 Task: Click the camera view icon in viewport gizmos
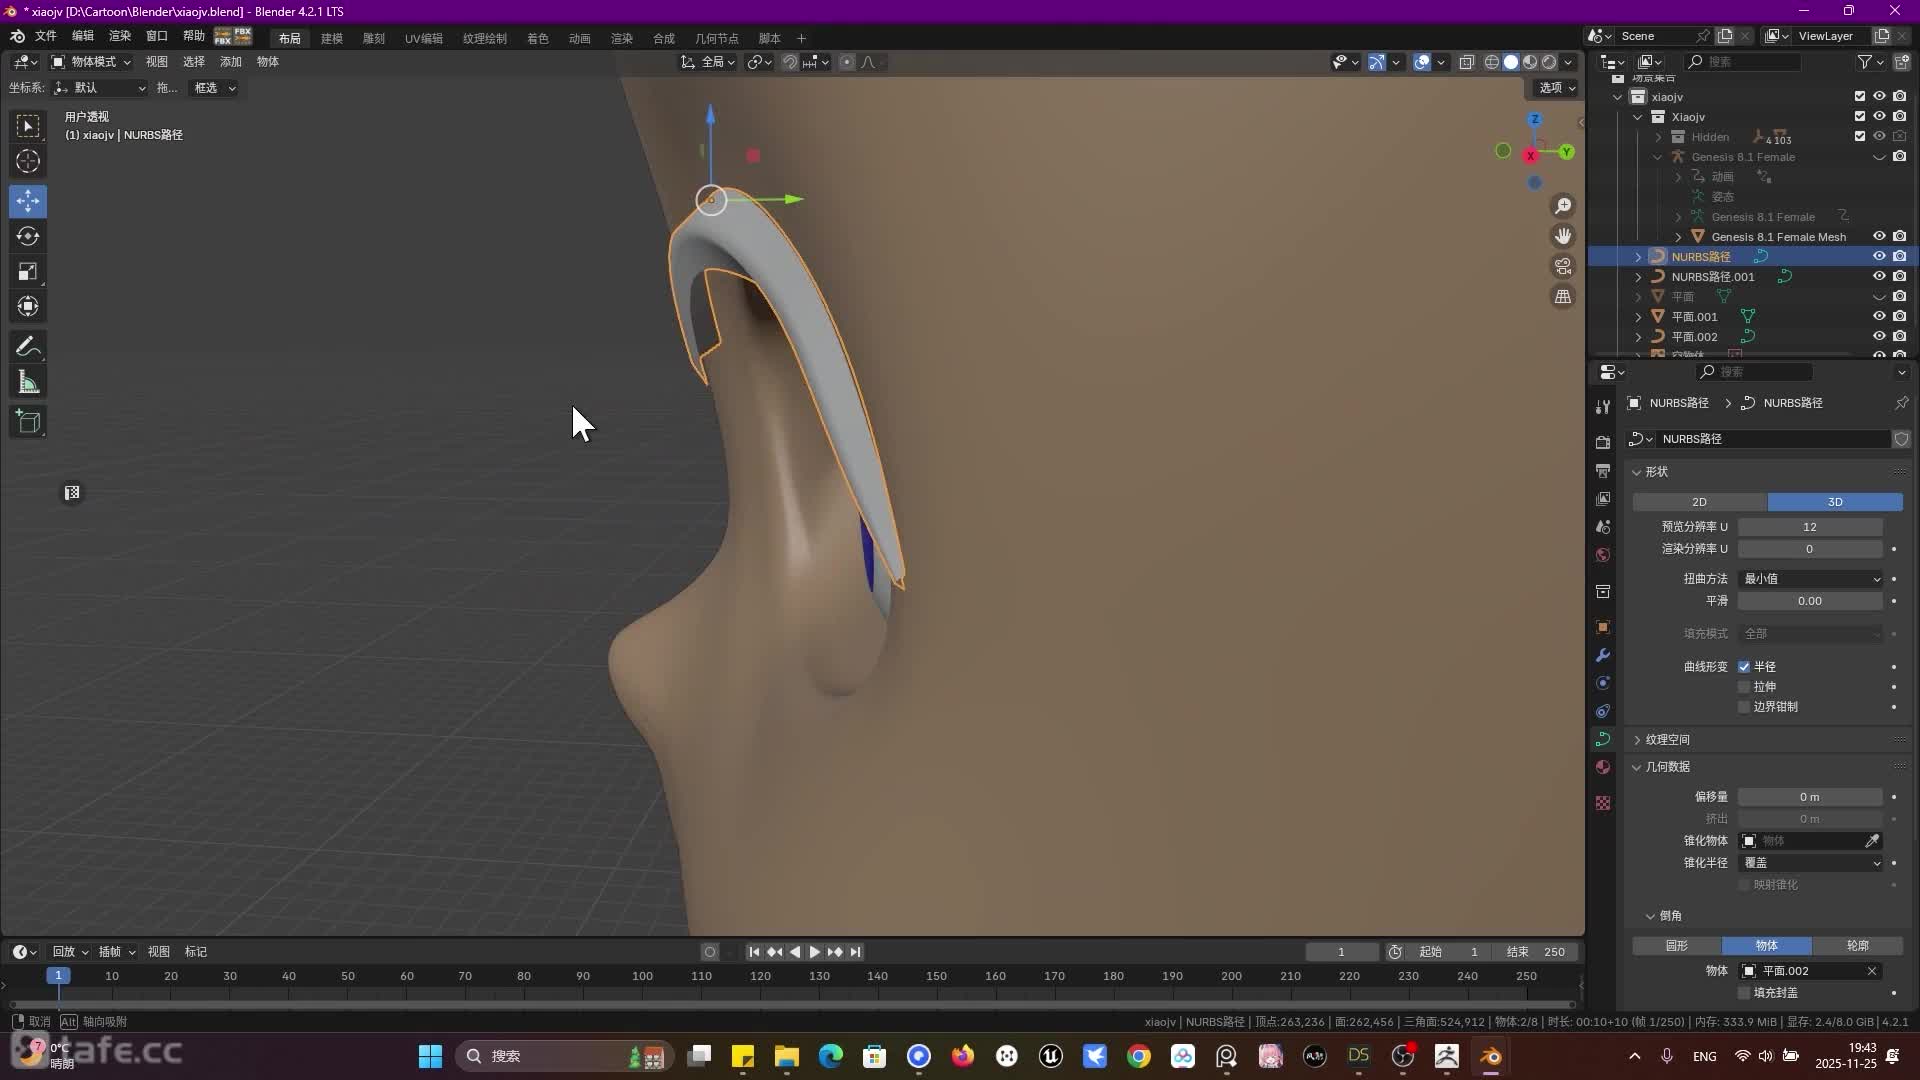pos(1563,266)
